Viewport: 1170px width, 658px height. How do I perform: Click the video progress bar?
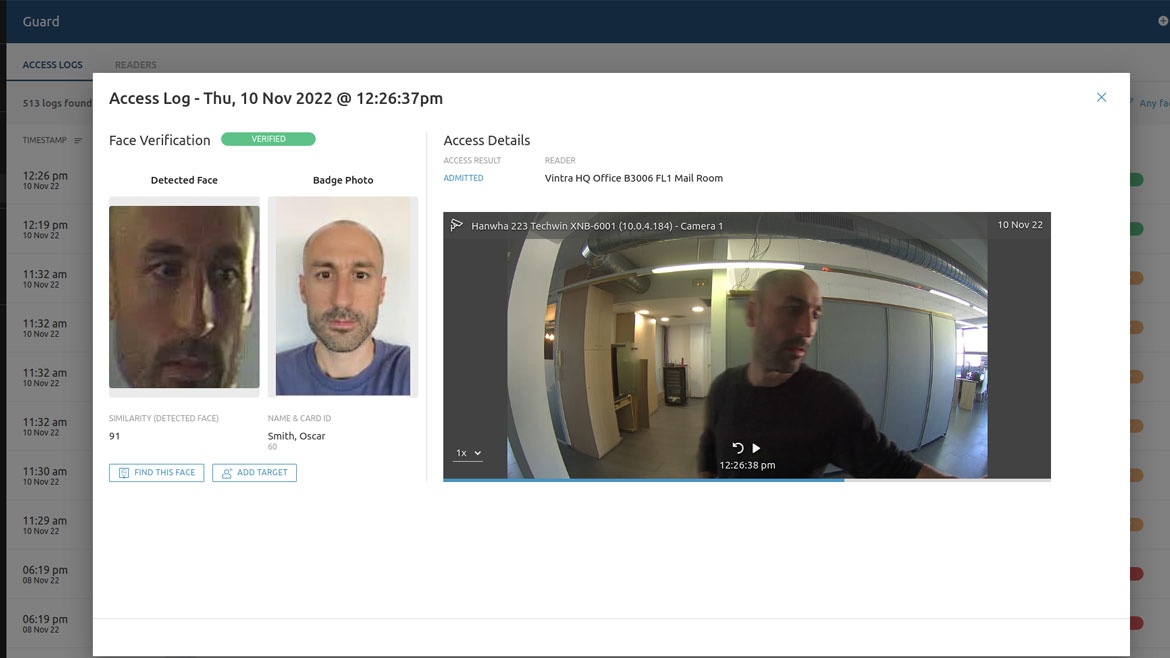point(746,480)
